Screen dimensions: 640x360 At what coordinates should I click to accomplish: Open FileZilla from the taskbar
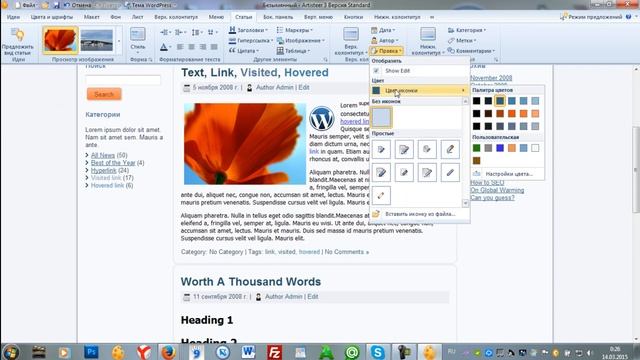point(274,352)
